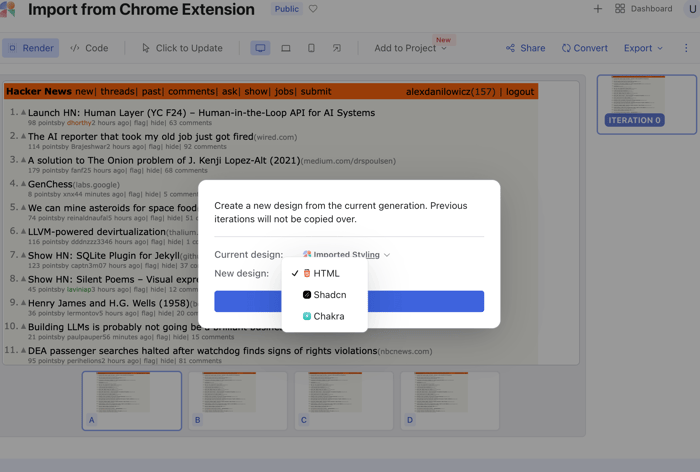700x472 pixels.
Task: Click the 'comments' nav link
Action: pos(191,92)
